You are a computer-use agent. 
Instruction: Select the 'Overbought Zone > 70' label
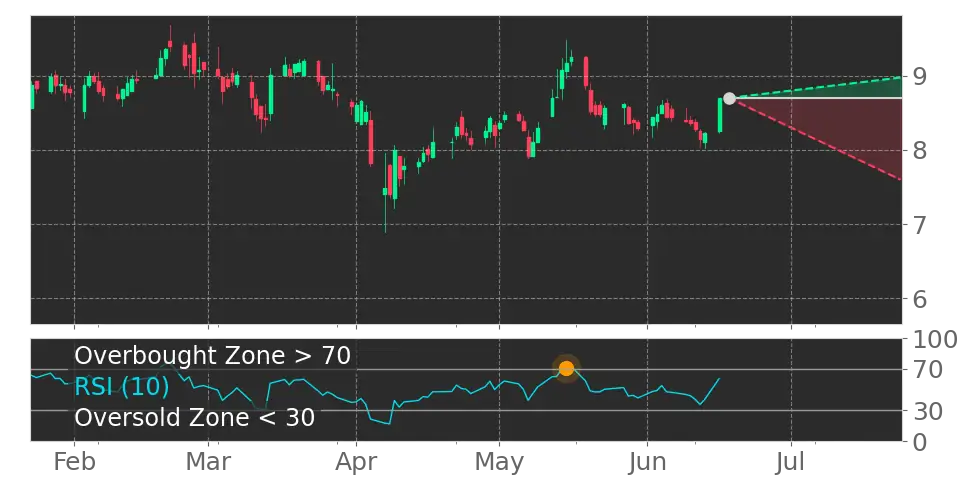tap(213, 356)
